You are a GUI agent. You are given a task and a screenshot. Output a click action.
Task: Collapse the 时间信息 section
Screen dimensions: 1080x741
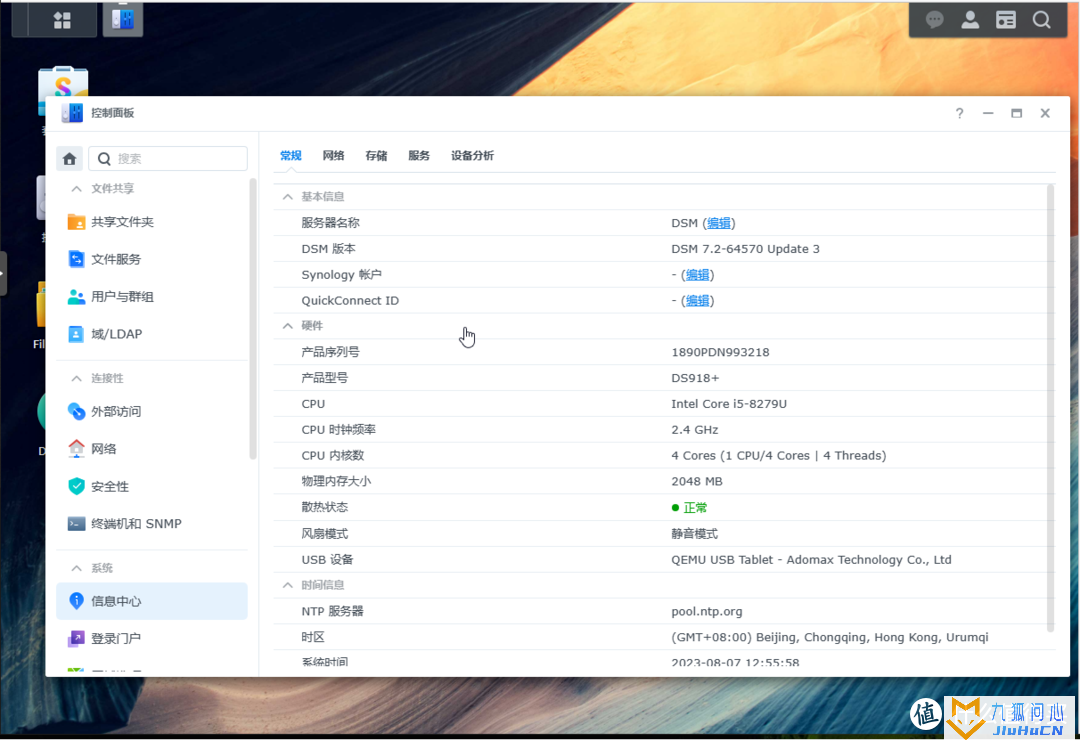[x=288, y=585]
